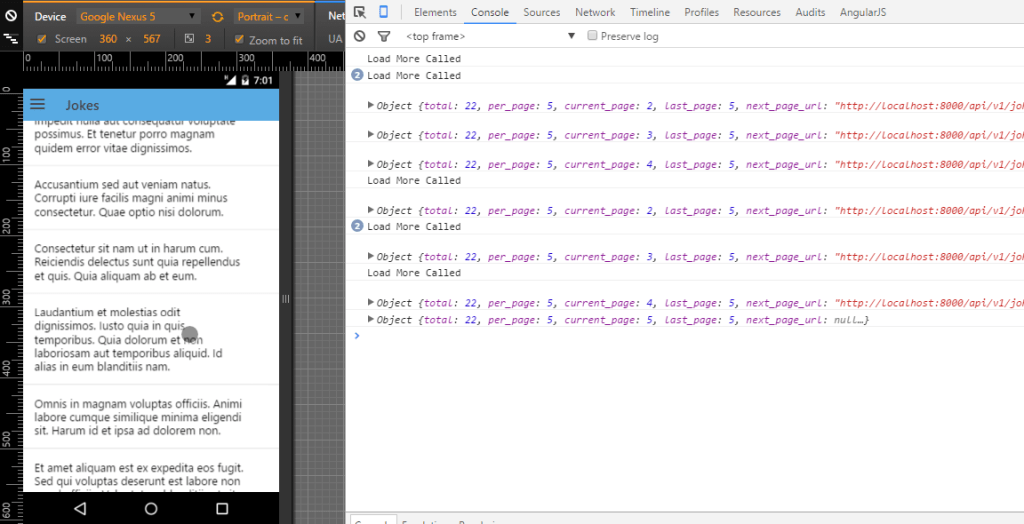This screenshot has height=524, width=1024.
Task: Expand the first logged Object with current_page 2
Action: click(371, 105)
